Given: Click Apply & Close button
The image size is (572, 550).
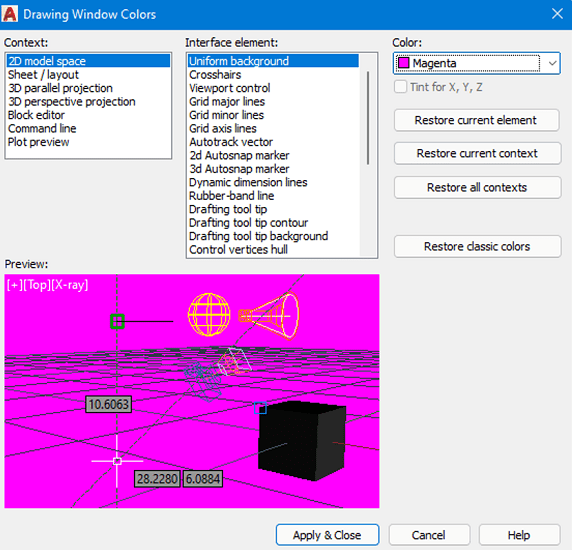Looking at the screenshot, I should 327,535.
